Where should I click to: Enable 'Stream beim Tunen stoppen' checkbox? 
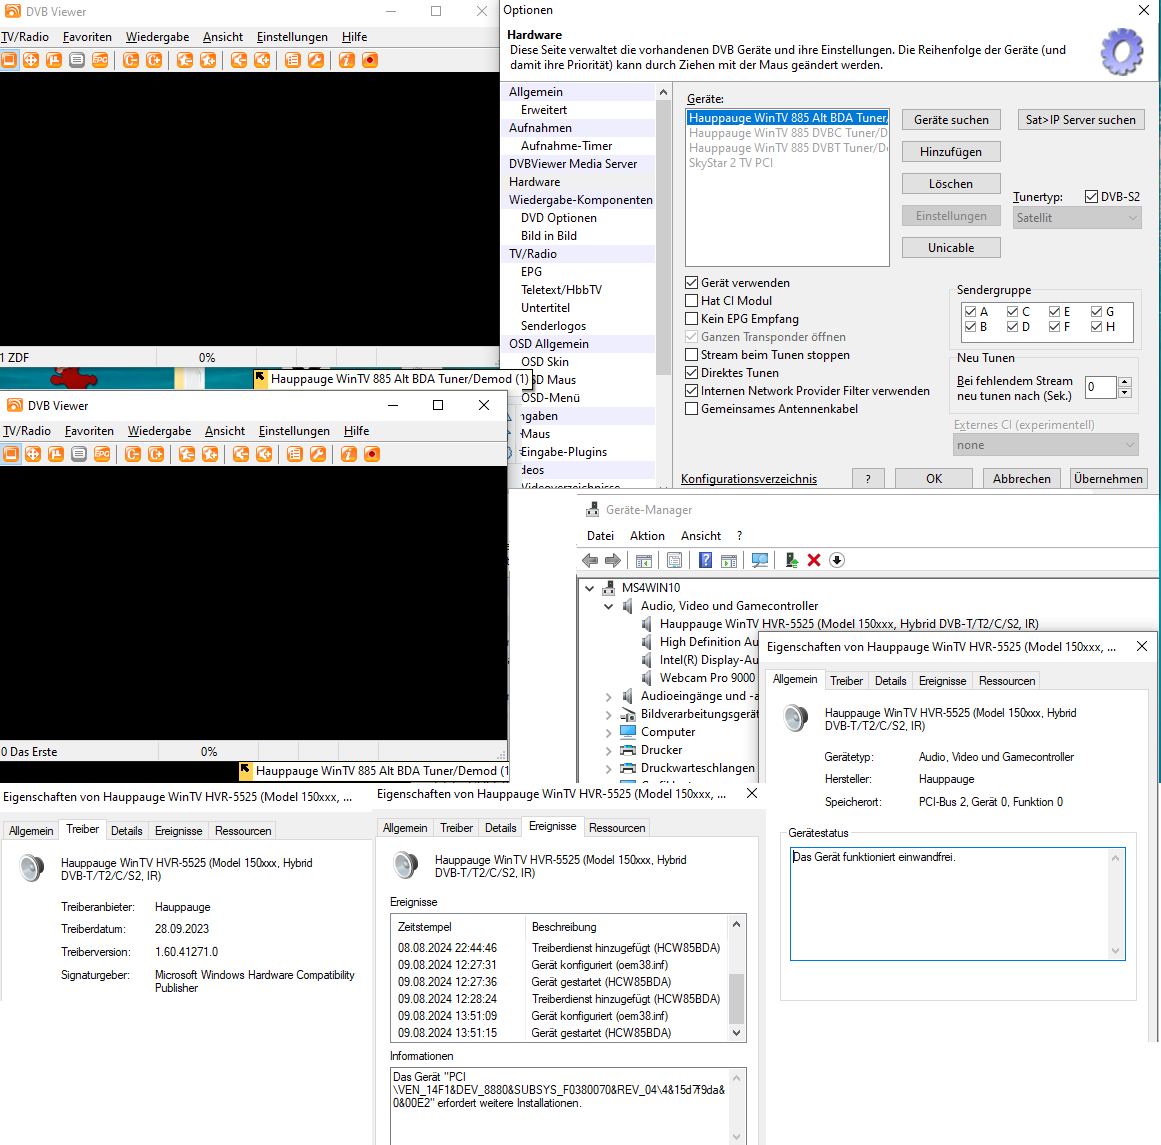[692, 355]
